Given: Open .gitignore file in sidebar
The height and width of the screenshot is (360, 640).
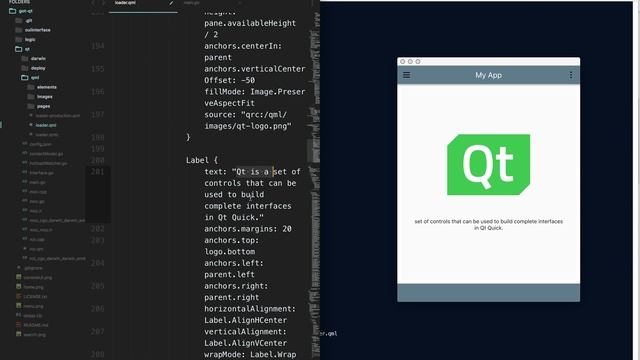Looking at the screenshot, I should coord(33,268).
